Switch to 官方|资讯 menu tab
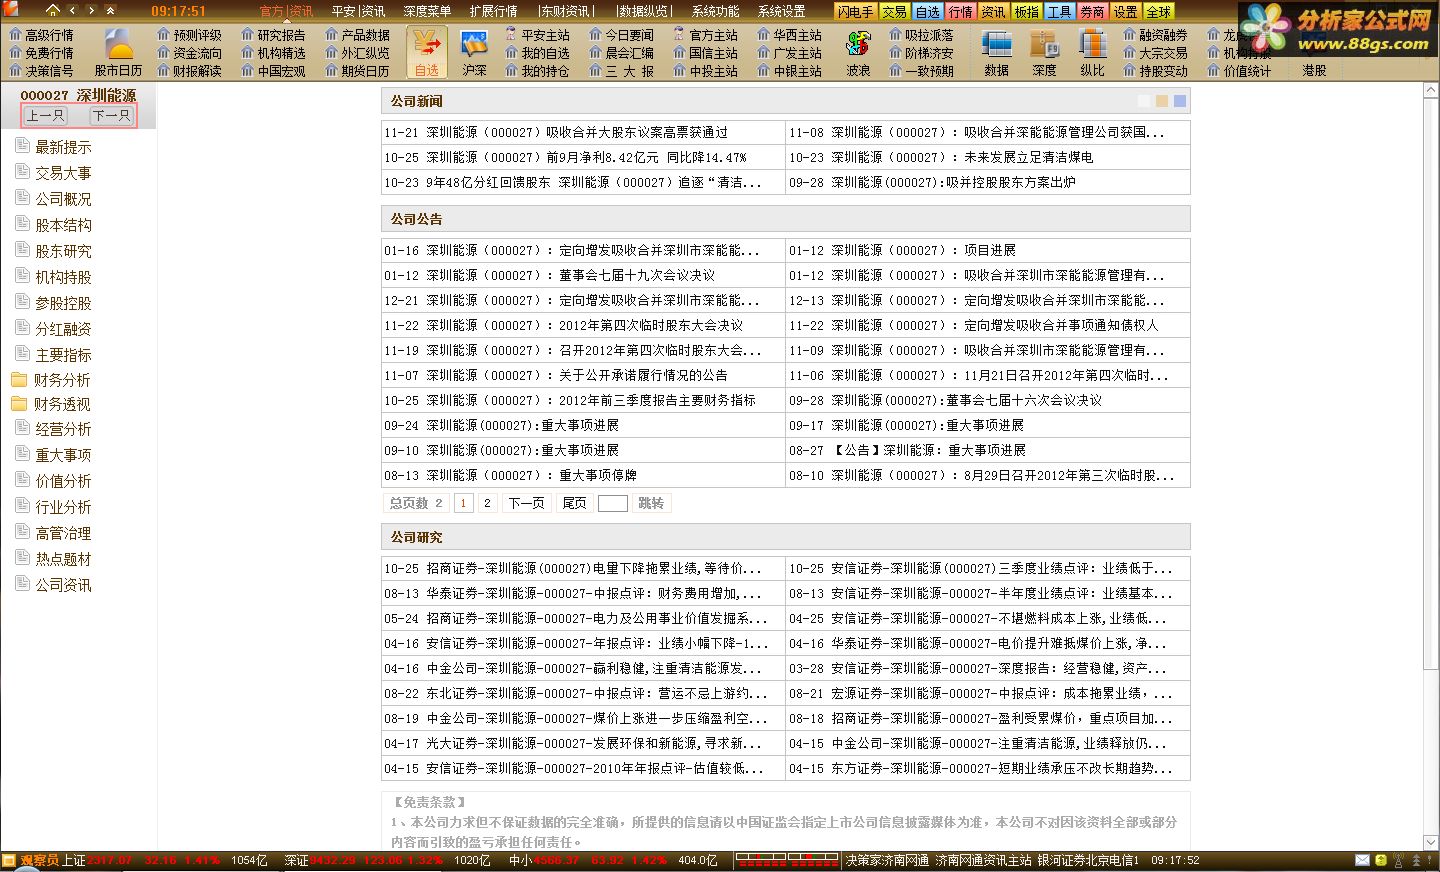Screen dimensions: 1440x872 286,11
